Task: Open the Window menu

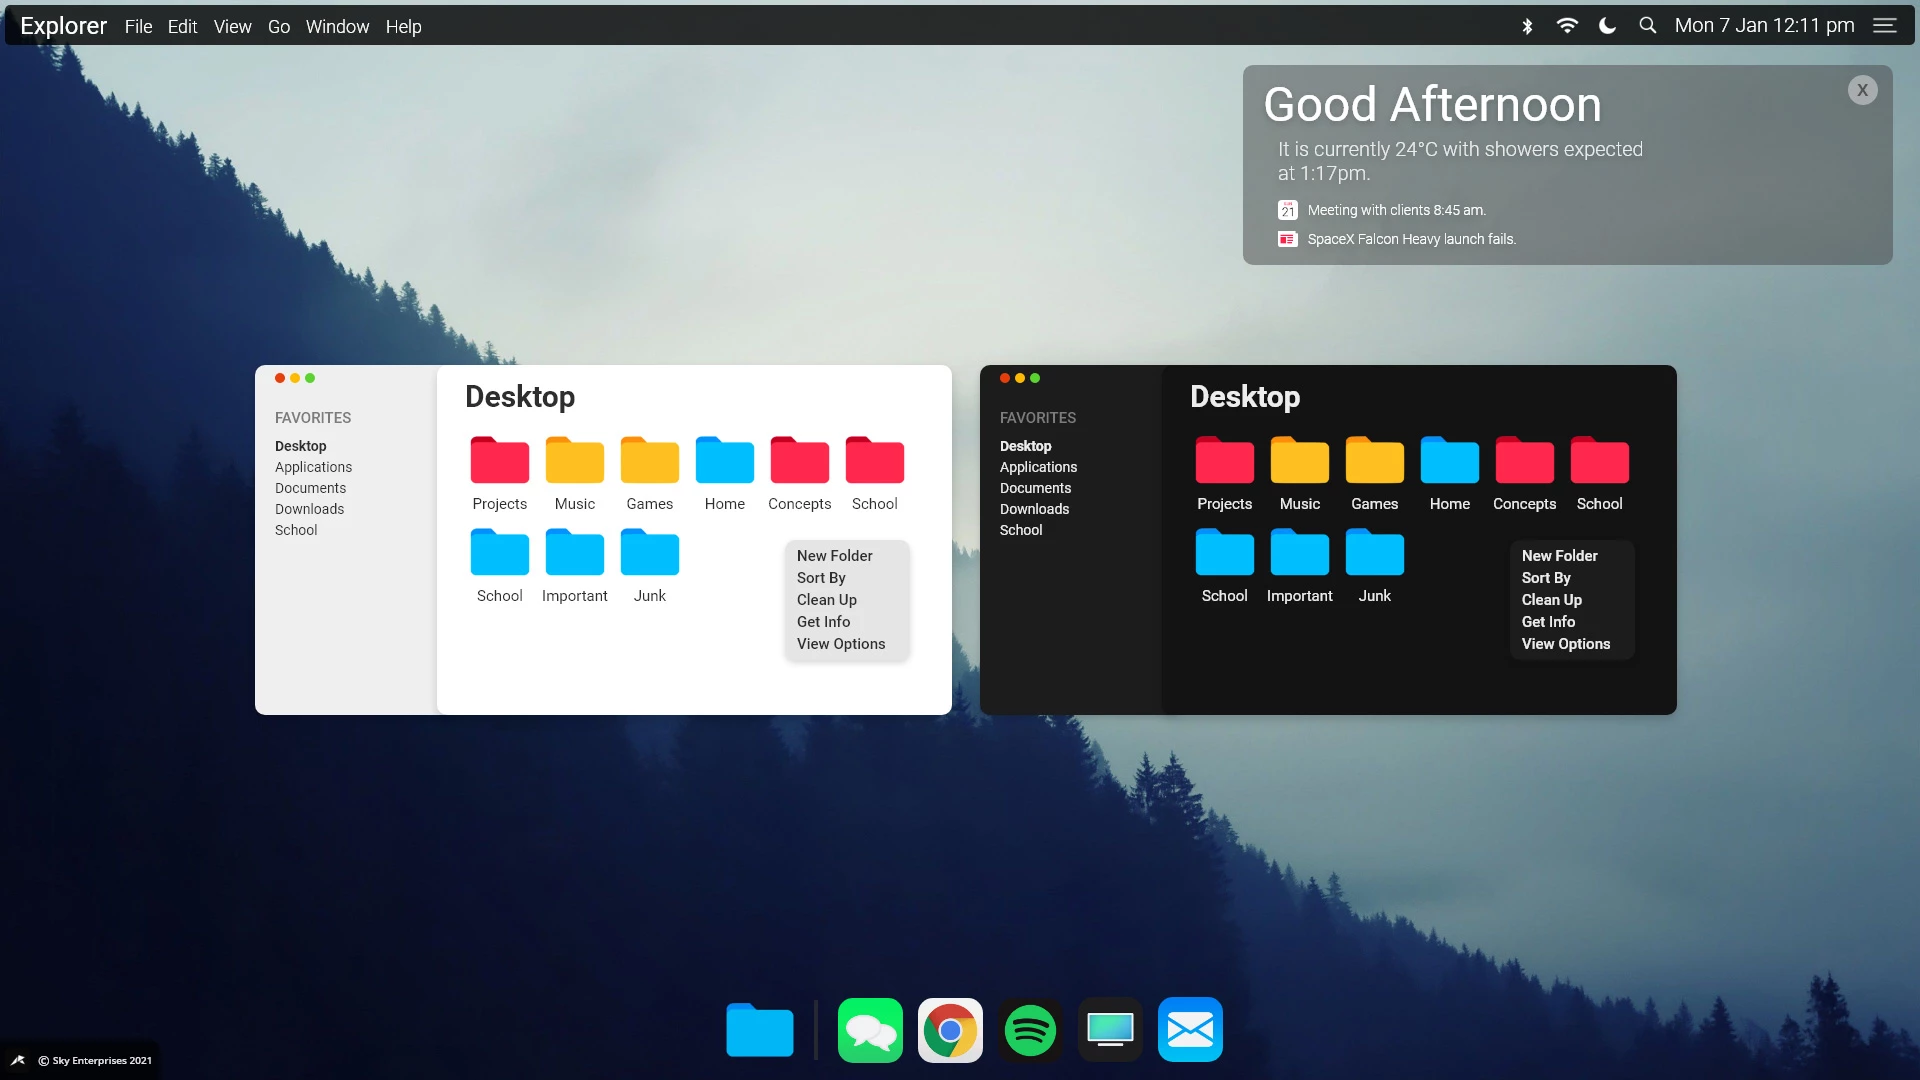Action: (x=337, y=27)
